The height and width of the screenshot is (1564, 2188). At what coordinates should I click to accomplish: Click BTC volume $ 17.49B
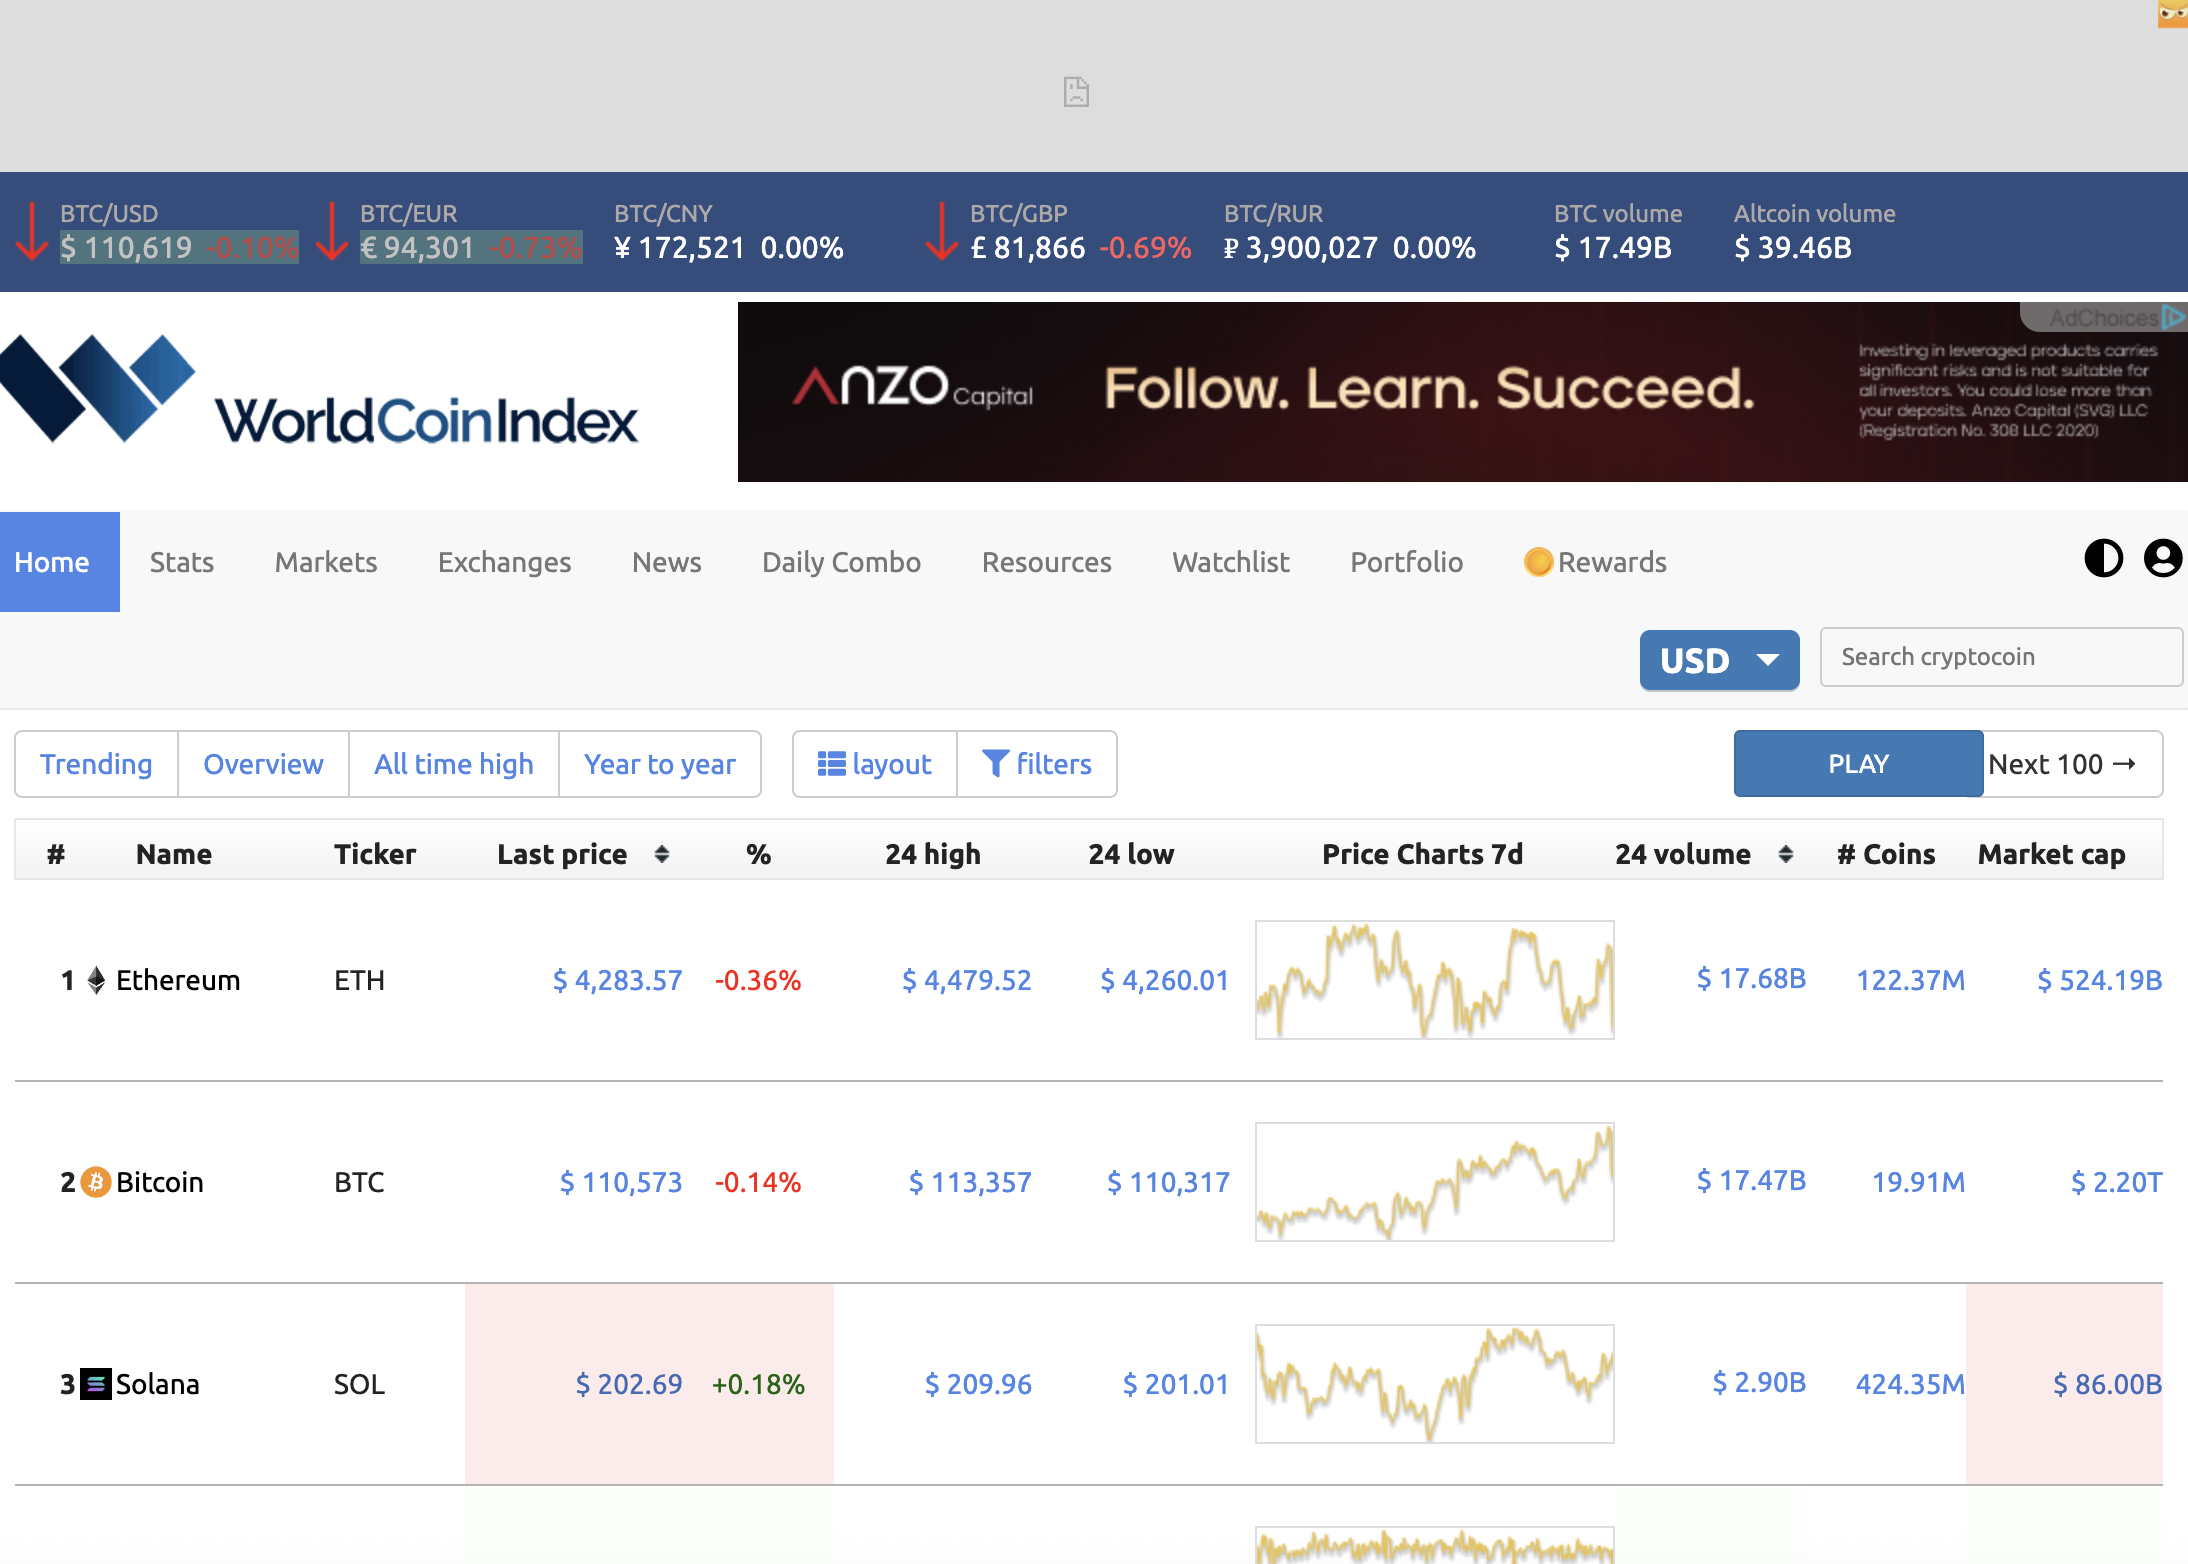click(1613, 247)
